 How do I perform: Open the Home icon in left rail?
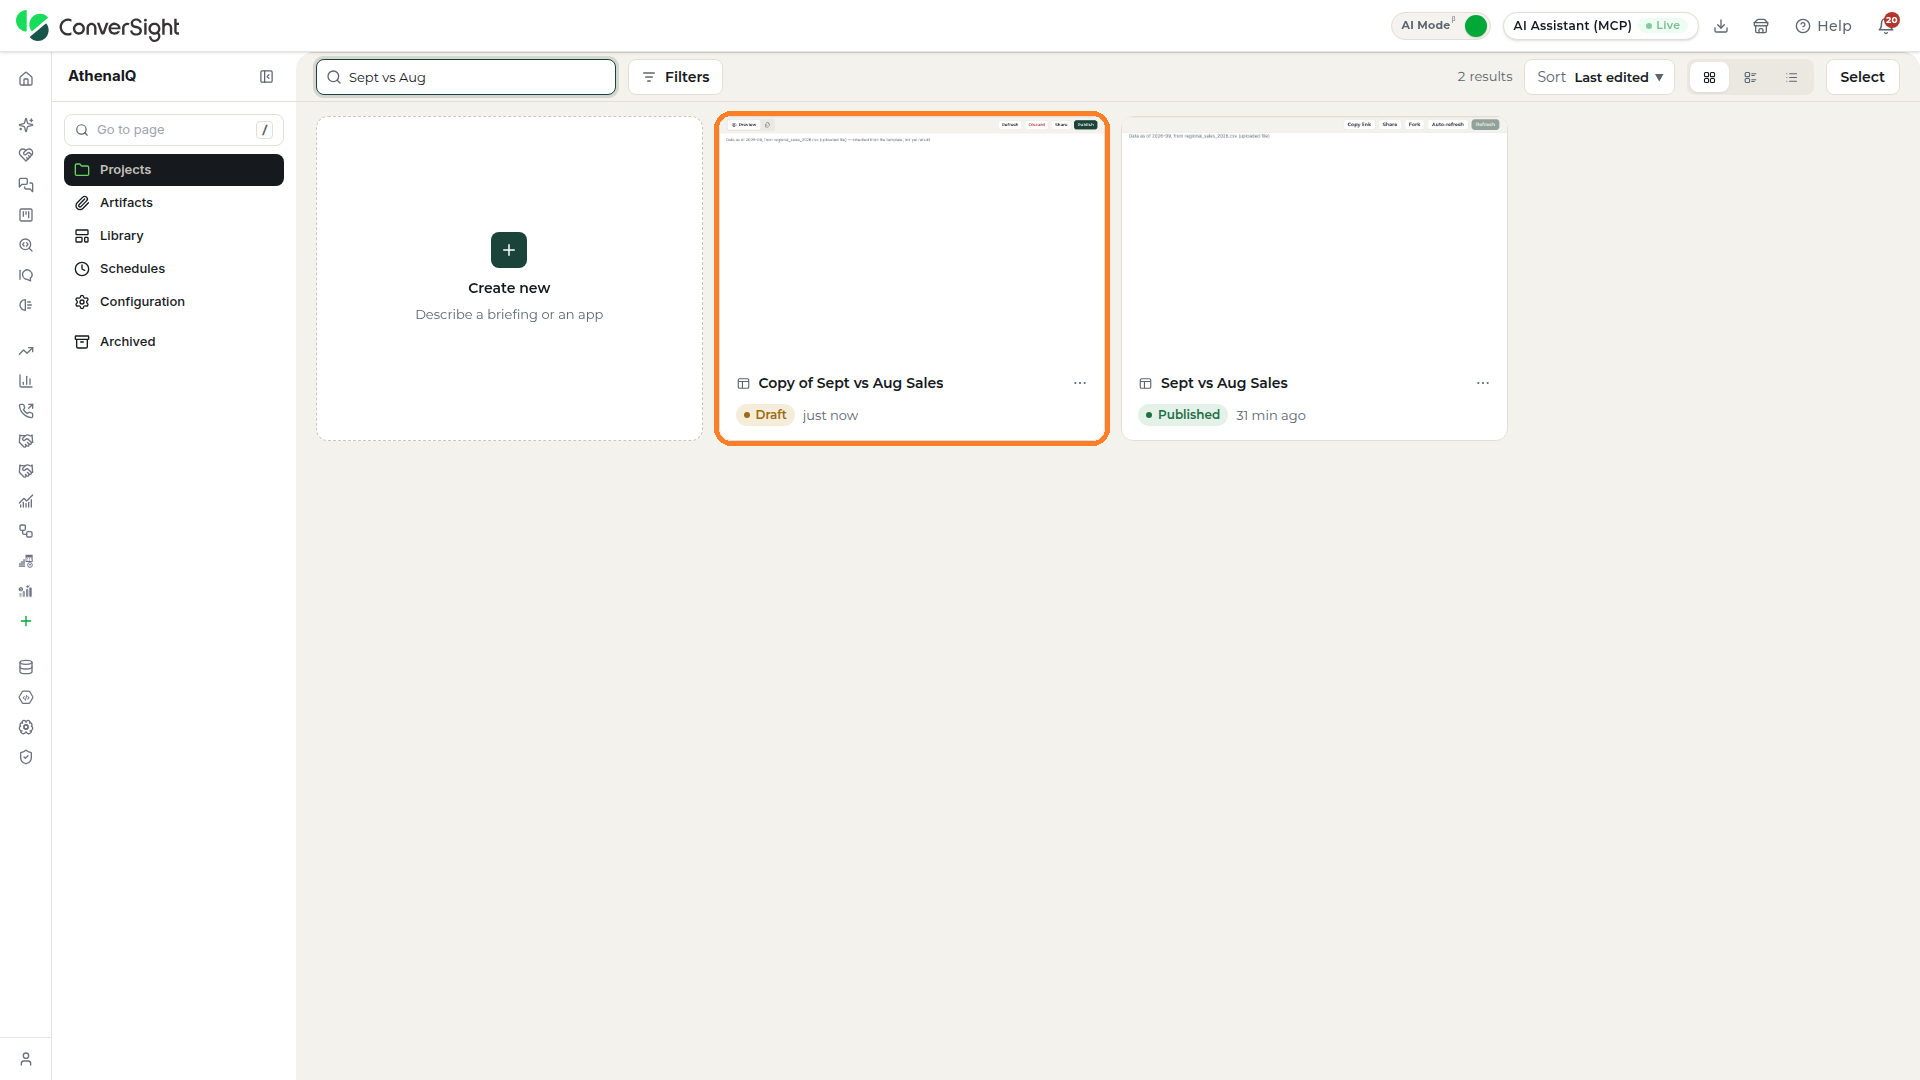26,79
